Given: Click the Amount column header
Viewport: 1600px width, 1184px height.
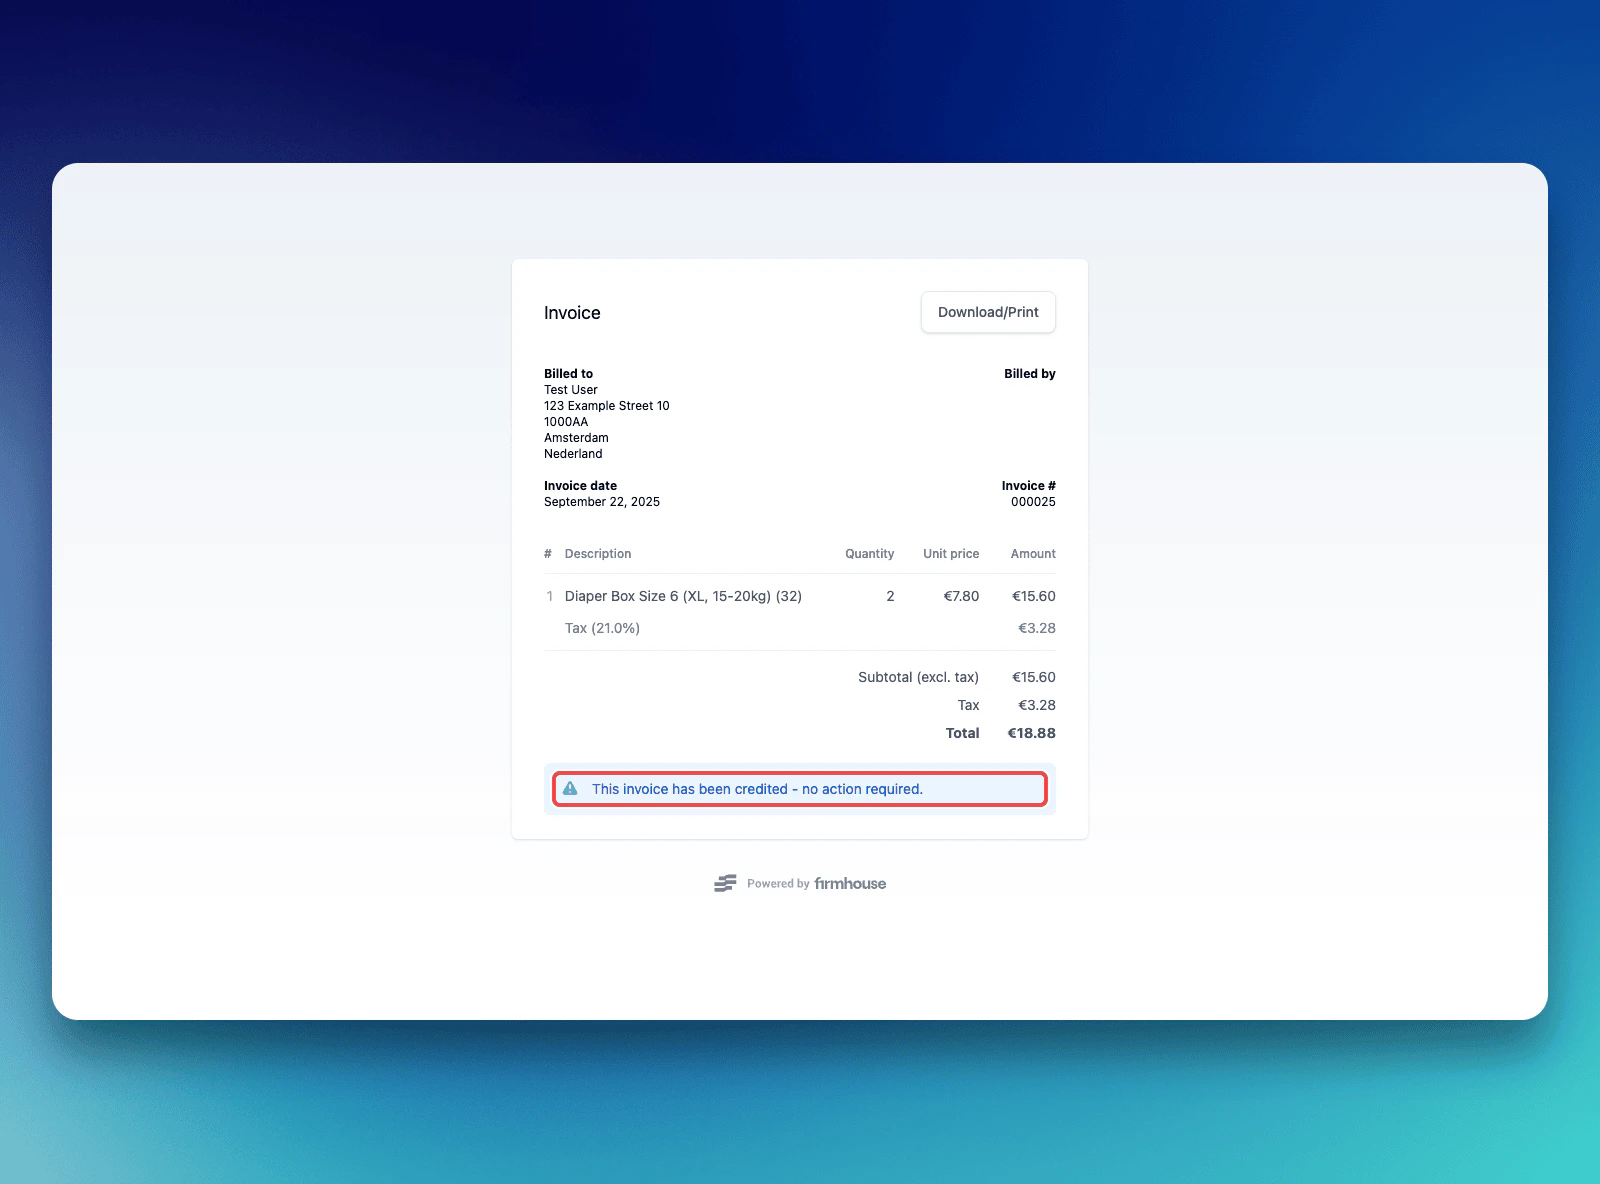Looking at the screenshot, I should [1031, 553].
